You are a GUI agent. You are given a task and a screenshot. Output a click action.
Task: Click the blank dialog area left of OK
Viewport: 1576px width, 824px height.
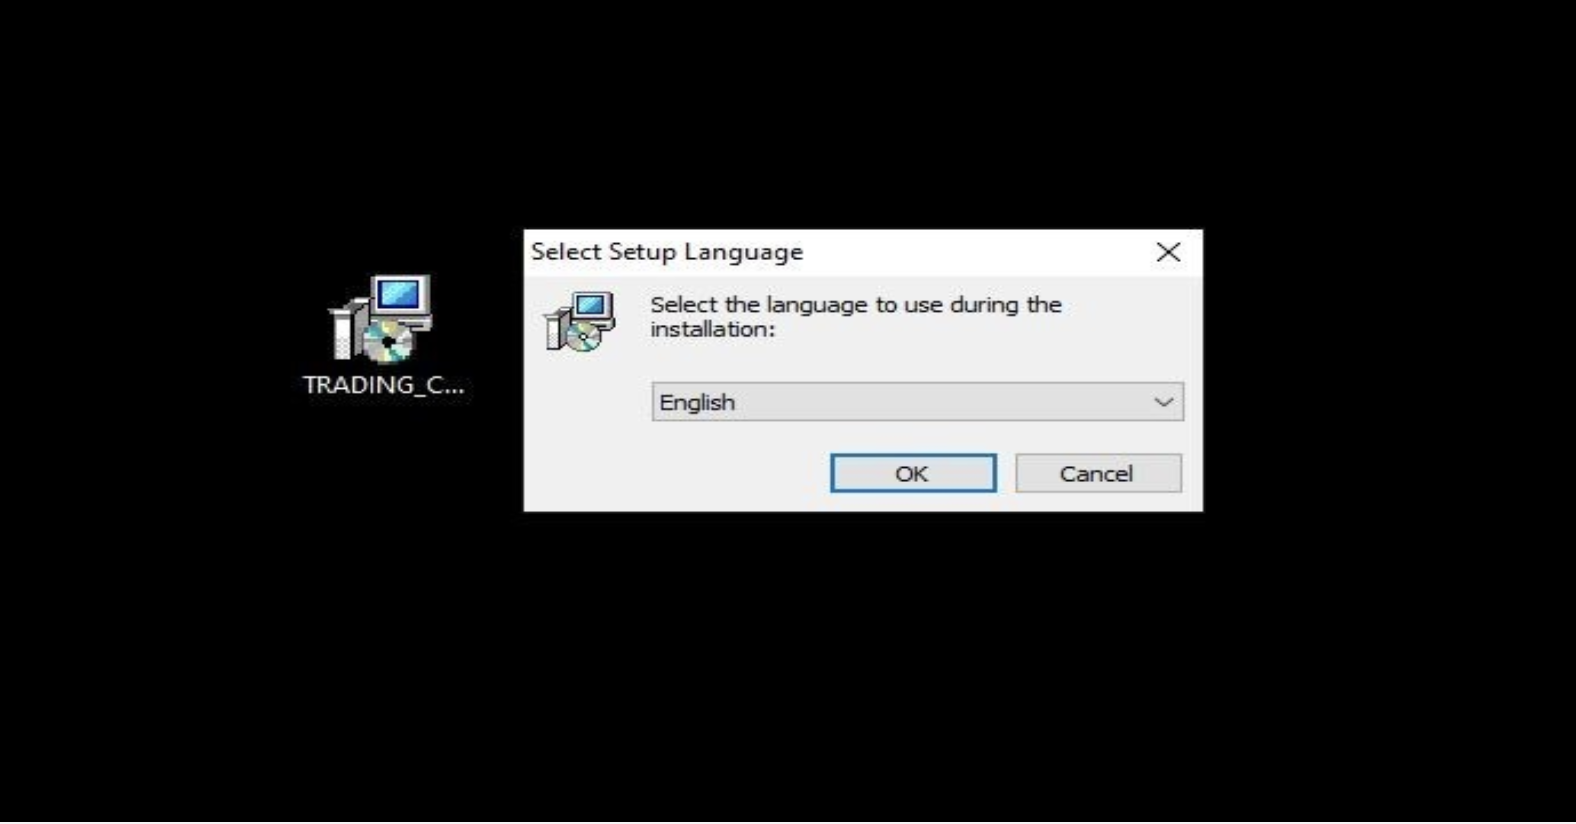click(680, 473)
